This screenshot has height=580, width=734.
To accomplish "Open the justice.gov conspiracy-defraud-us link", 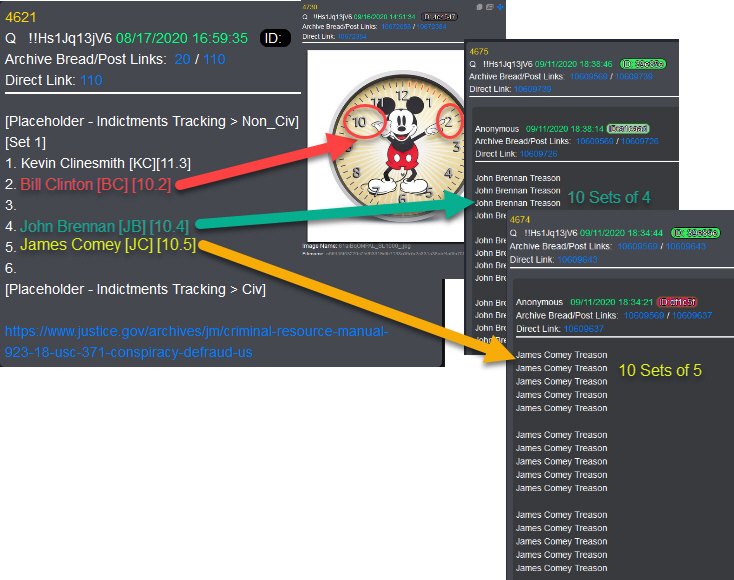I will coord(197,341).
